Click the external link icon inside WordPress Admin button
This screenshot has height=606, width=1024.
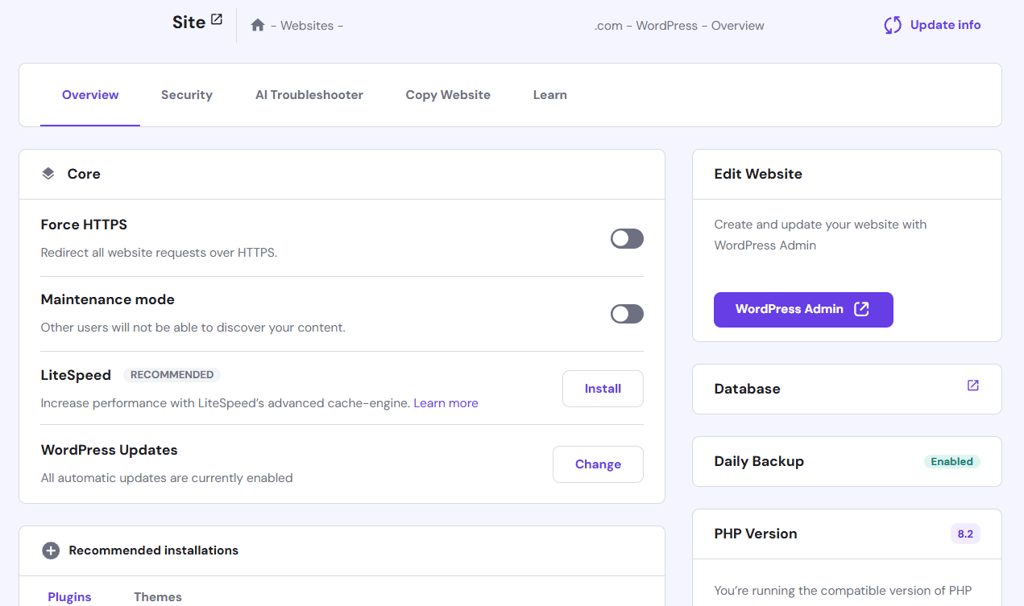(861, 309)
